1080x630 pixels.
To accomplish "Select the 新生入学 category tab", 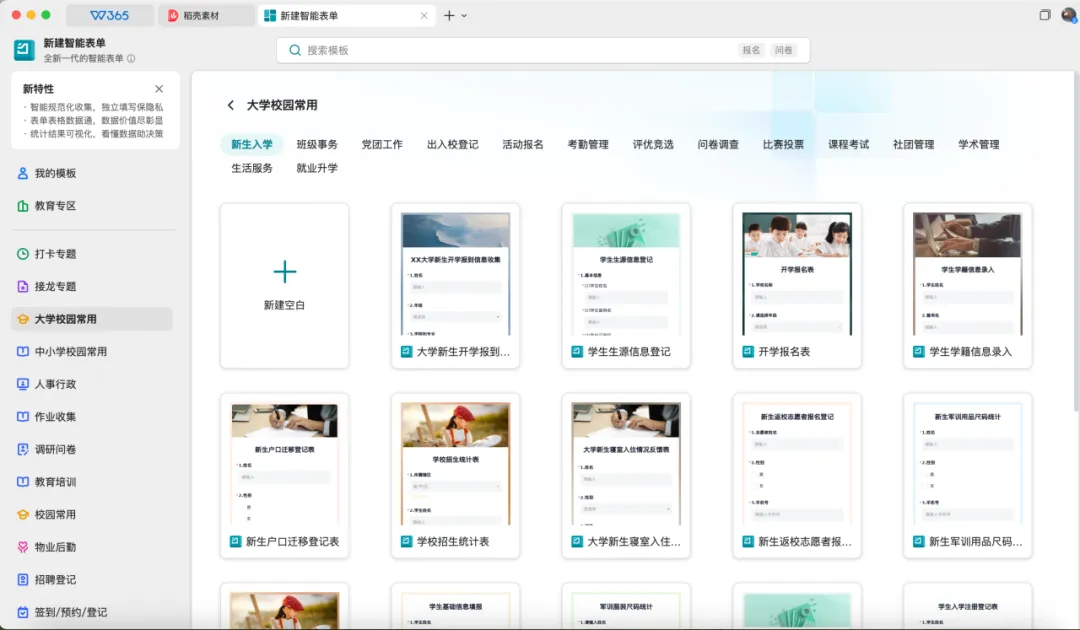I will click(x=252, y=145).
